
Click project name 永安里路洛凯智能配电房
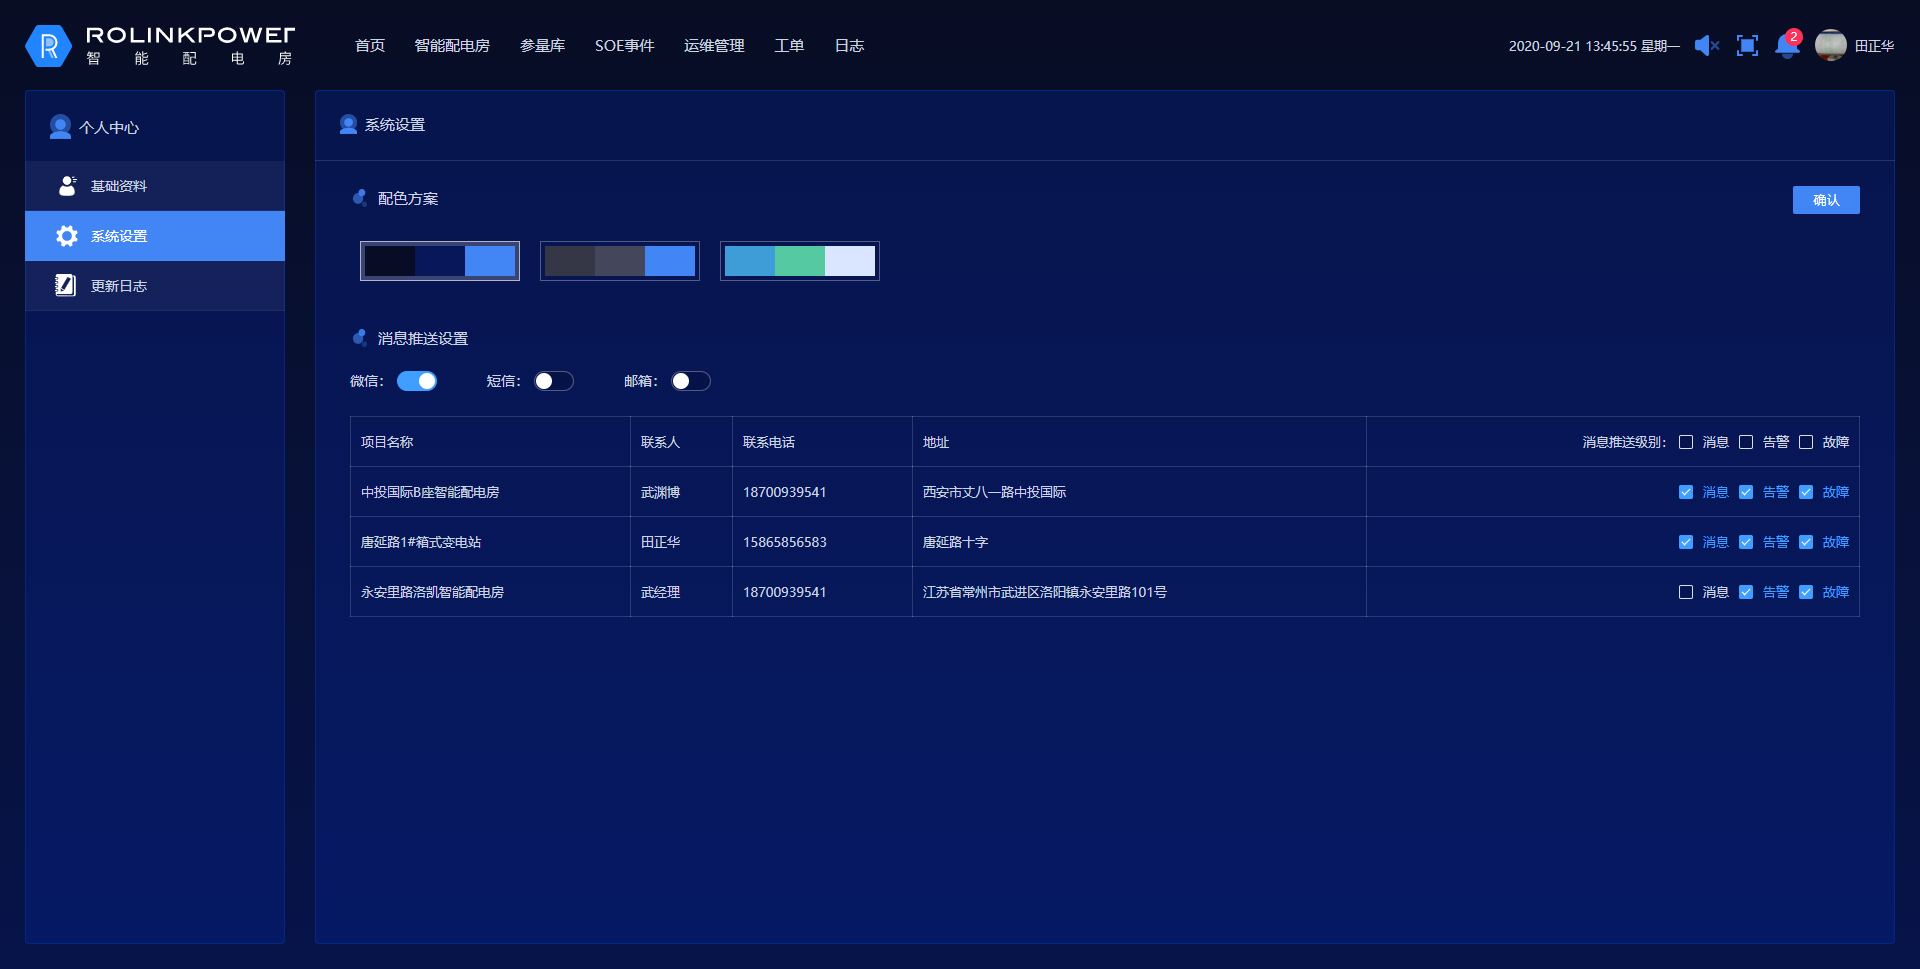pyautogui.click(x=432, y=592)
